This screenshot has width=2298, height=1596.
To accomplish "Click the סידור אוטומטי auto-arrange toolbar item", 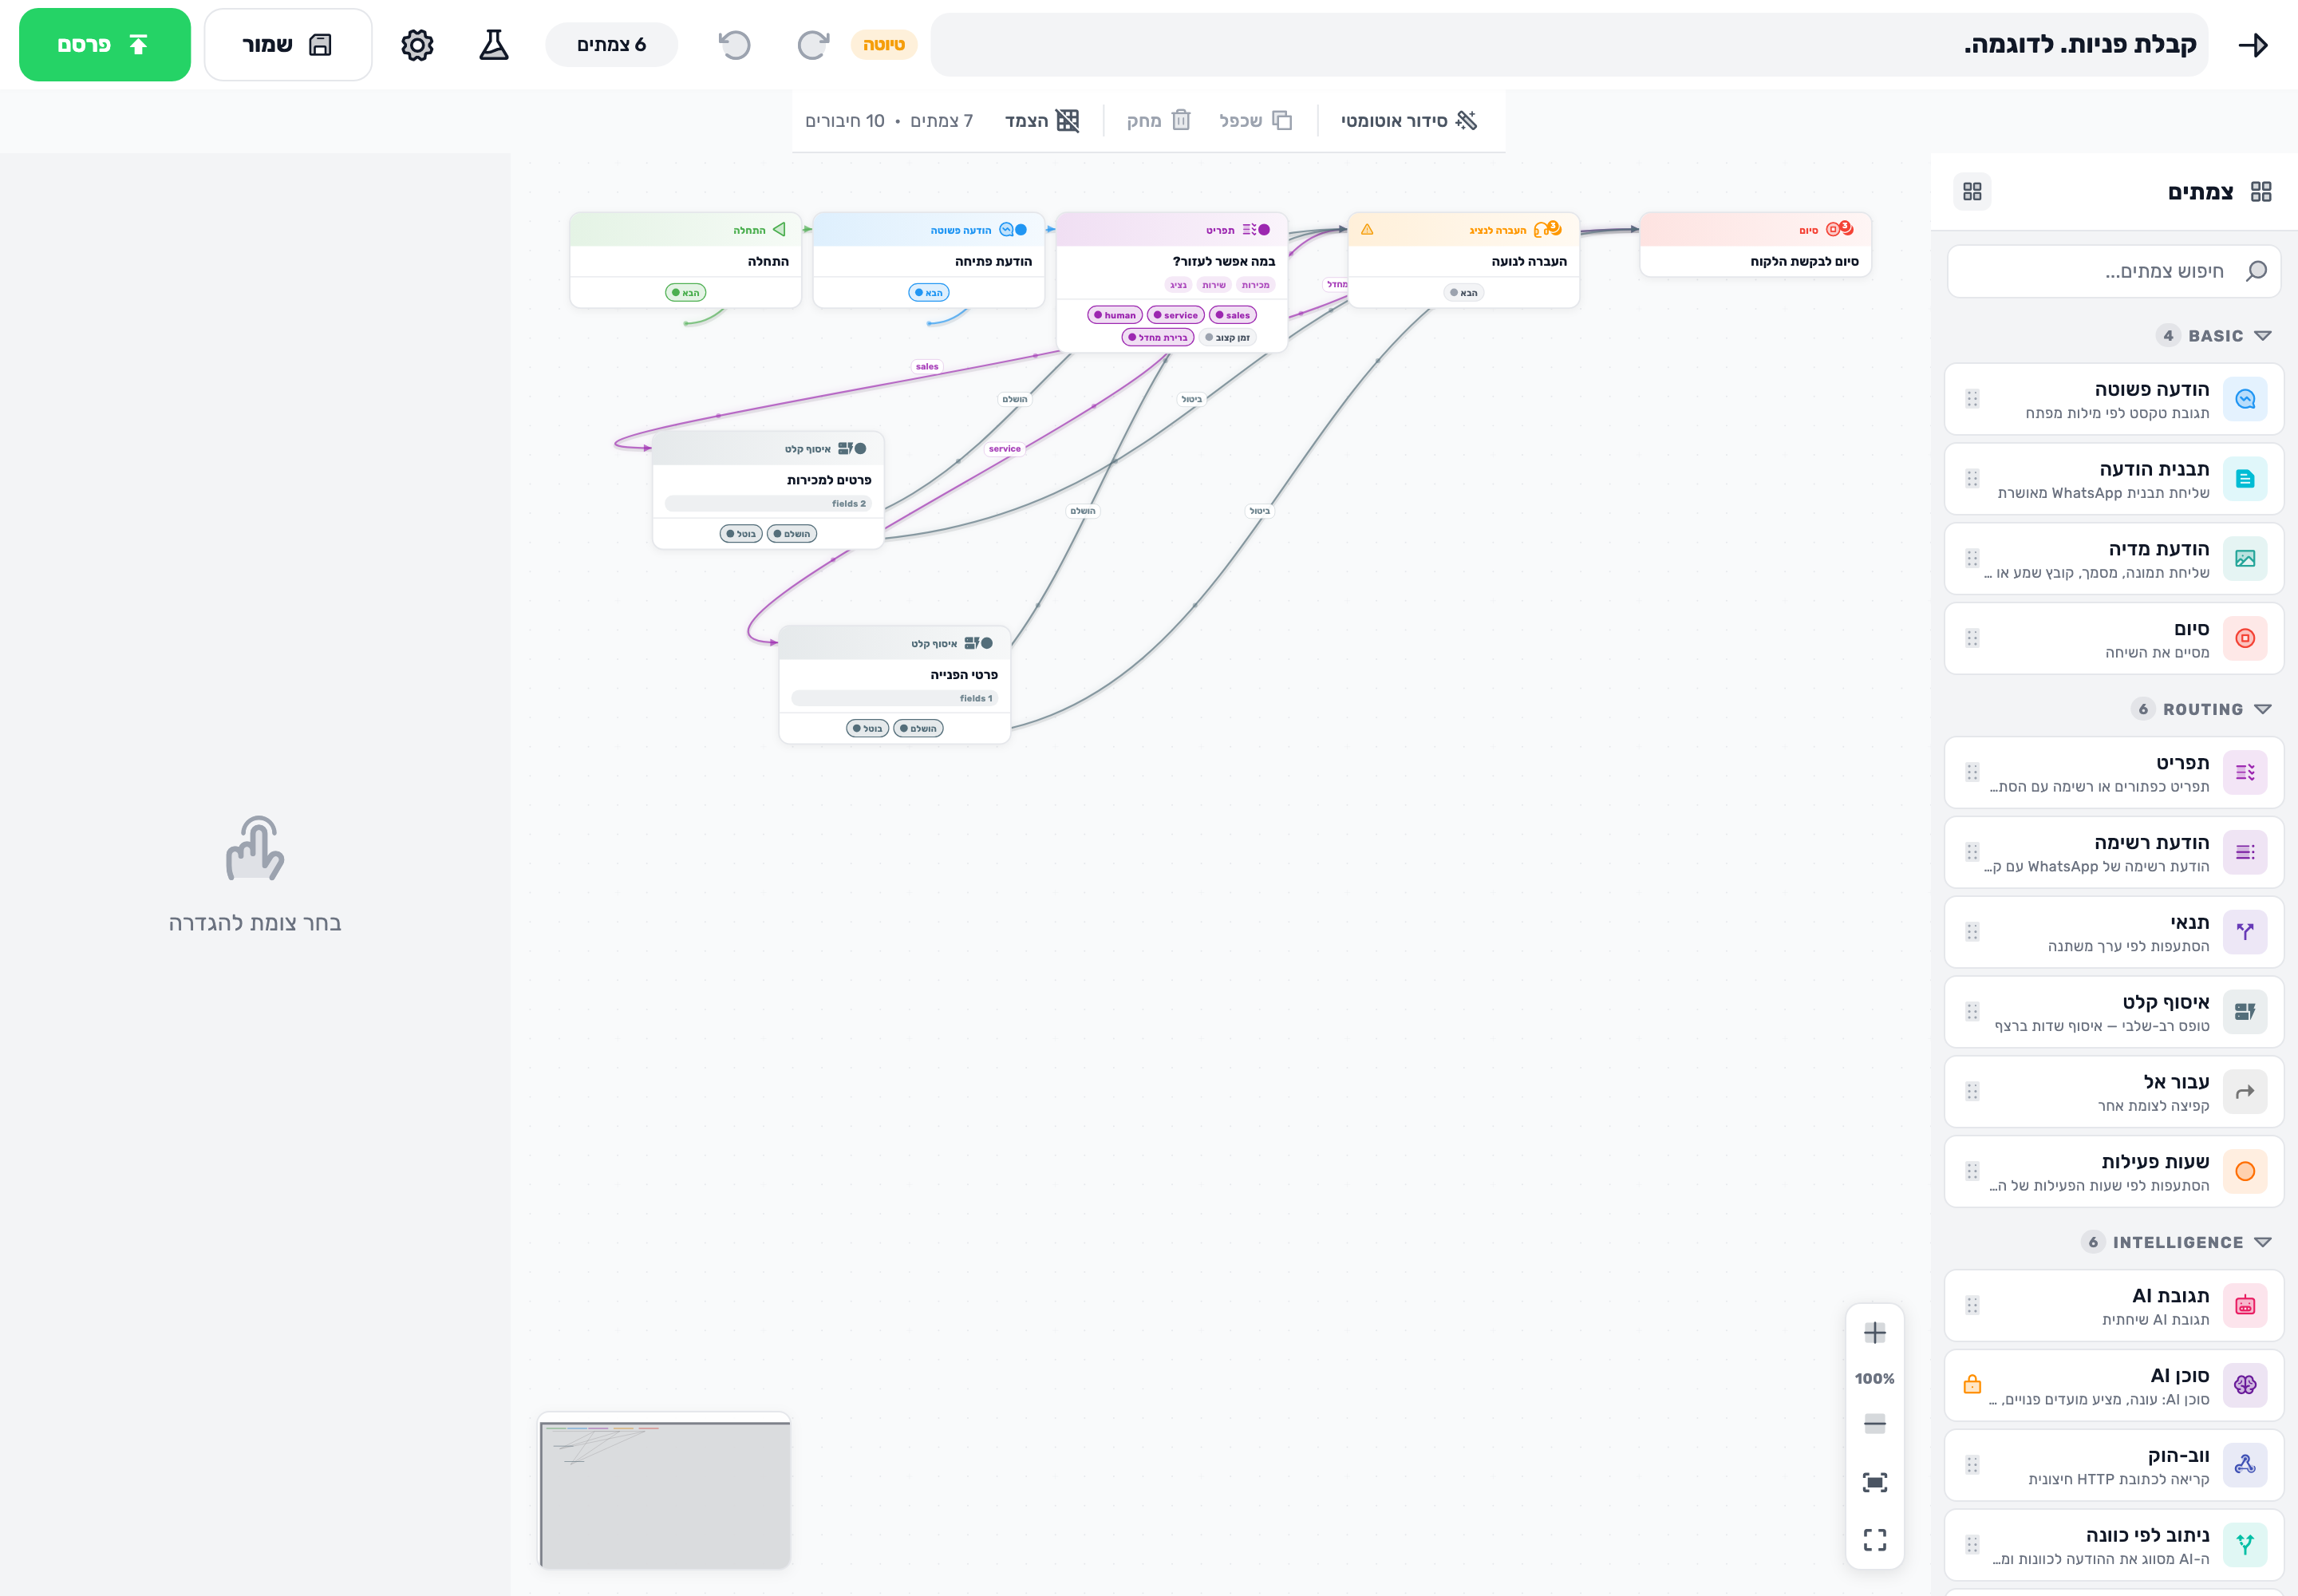I will pos(1409,121).
